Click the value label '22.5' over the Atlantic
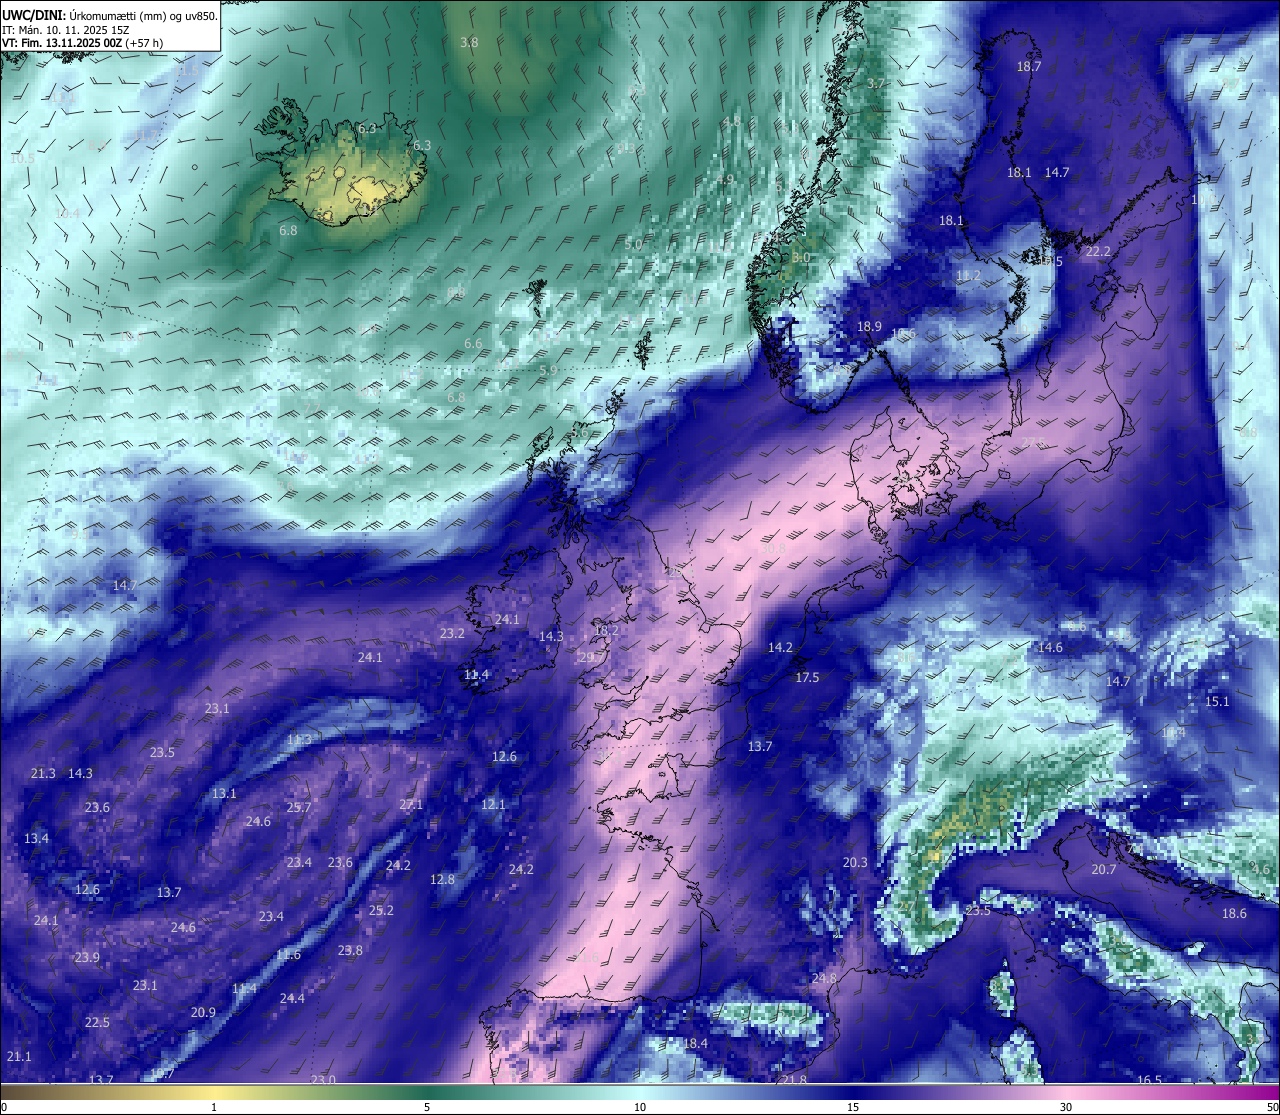The width and height of the screenshot is (1280, 1115). tap(97, 1023)
